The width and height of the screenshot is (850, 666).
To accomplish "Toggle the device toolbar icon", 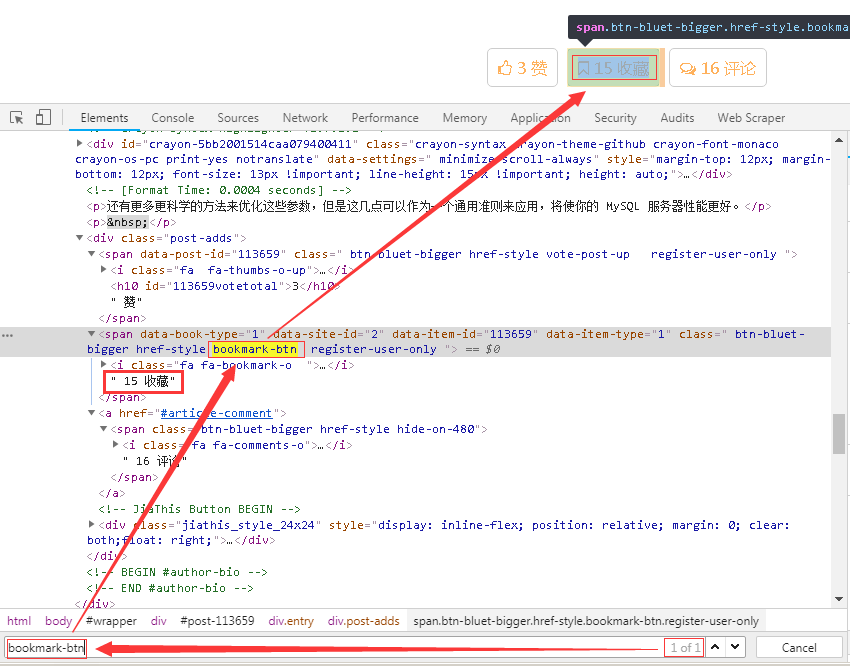I will tap(43, 118).
